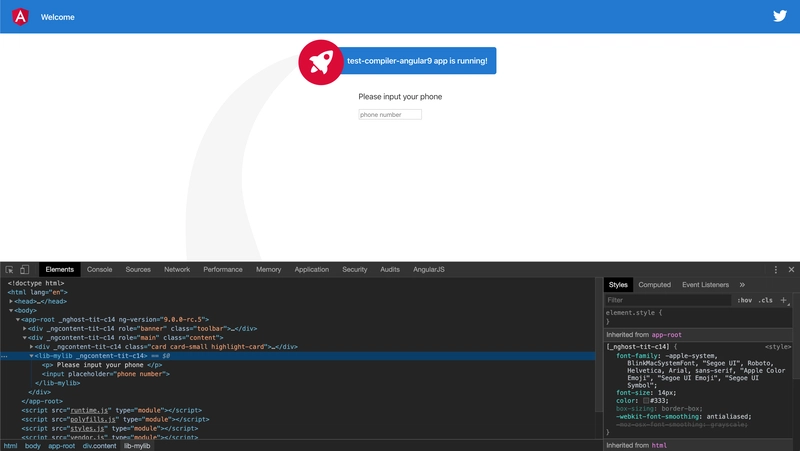800x451 pixels.
Task: Open the Network tab
Action: point(177,269)
